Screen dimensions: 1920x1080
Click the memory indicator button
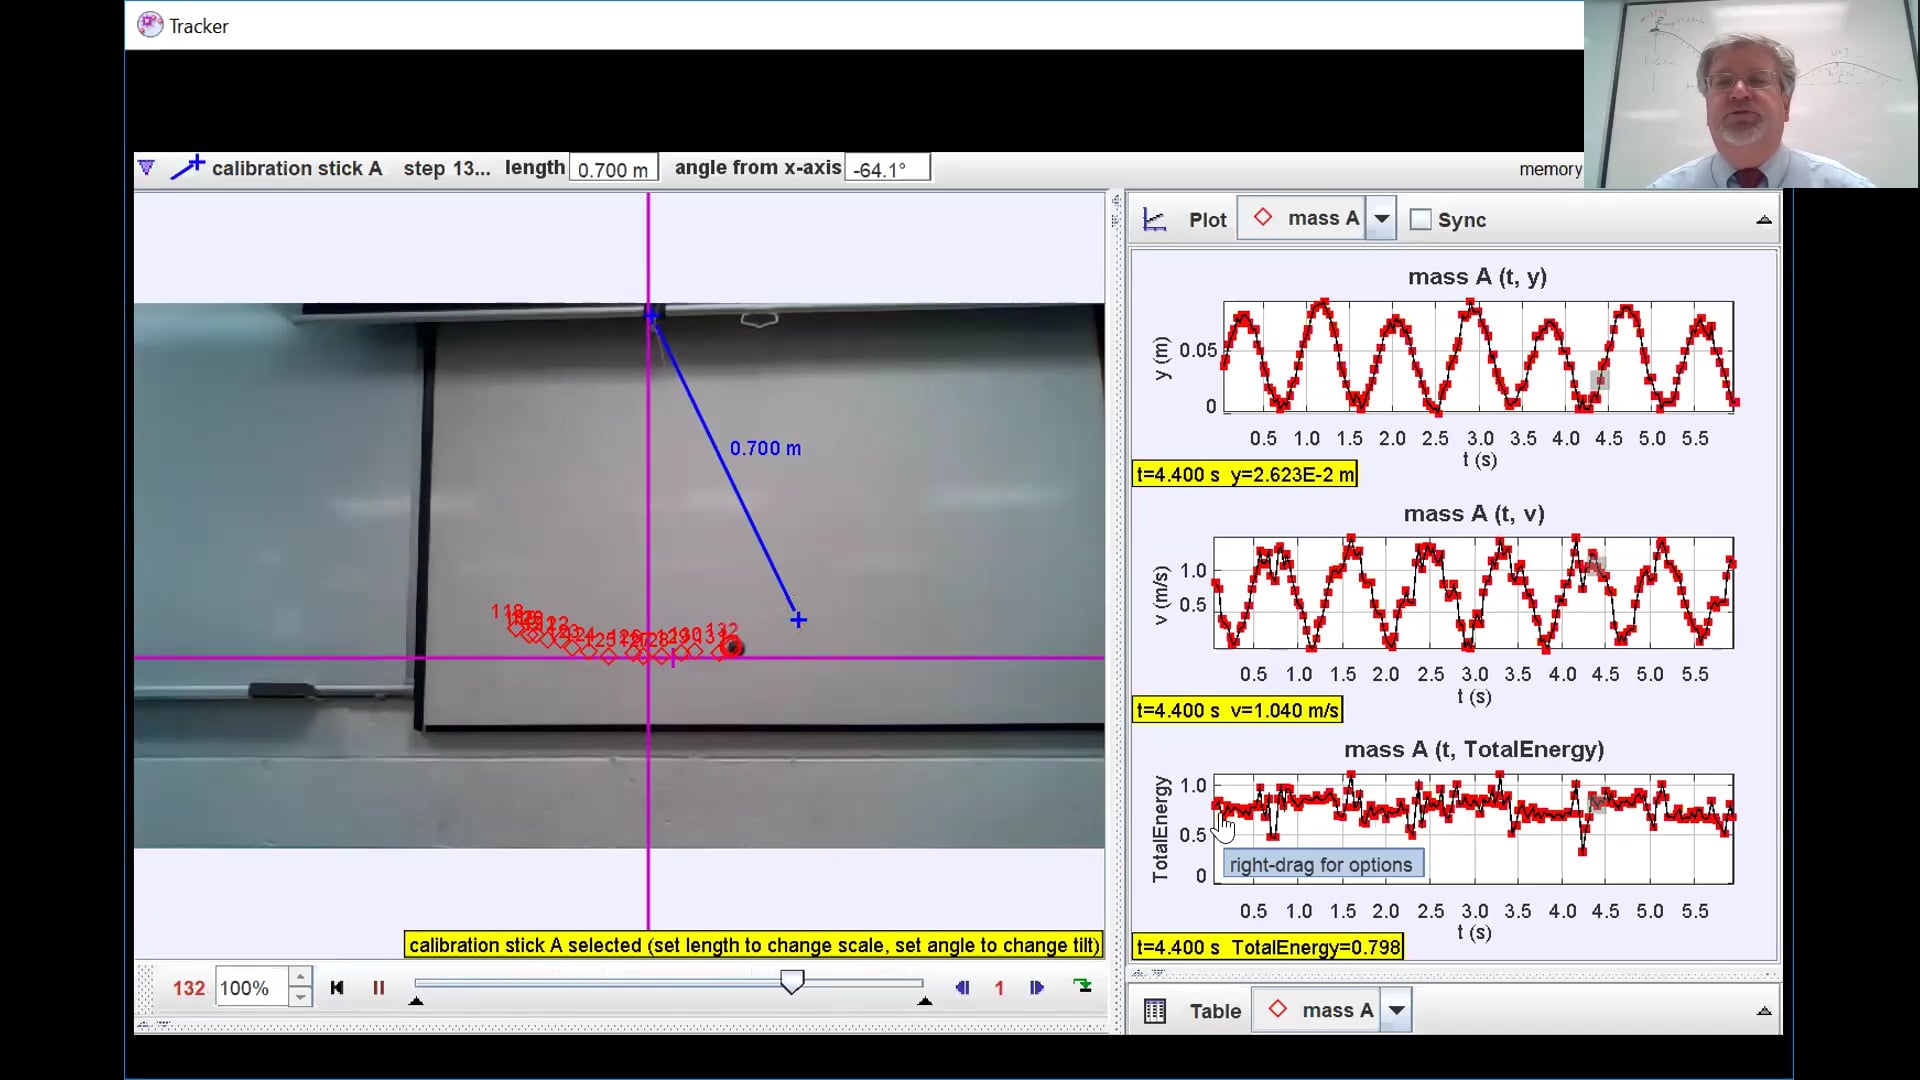coord(1550,169)
